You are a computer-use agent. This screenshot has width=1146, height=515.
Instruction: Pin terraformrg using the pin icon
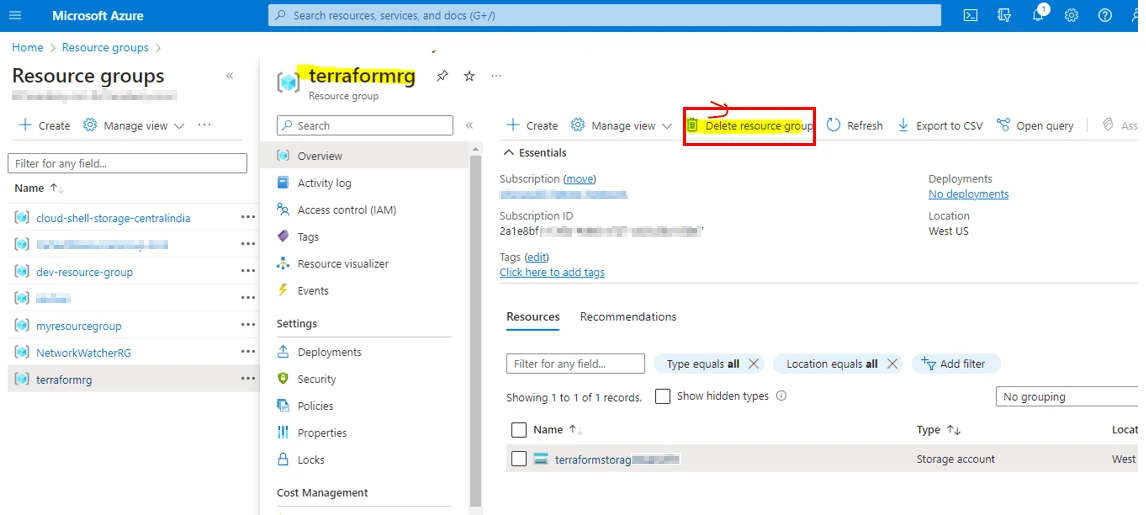click(x=442, y=76)
